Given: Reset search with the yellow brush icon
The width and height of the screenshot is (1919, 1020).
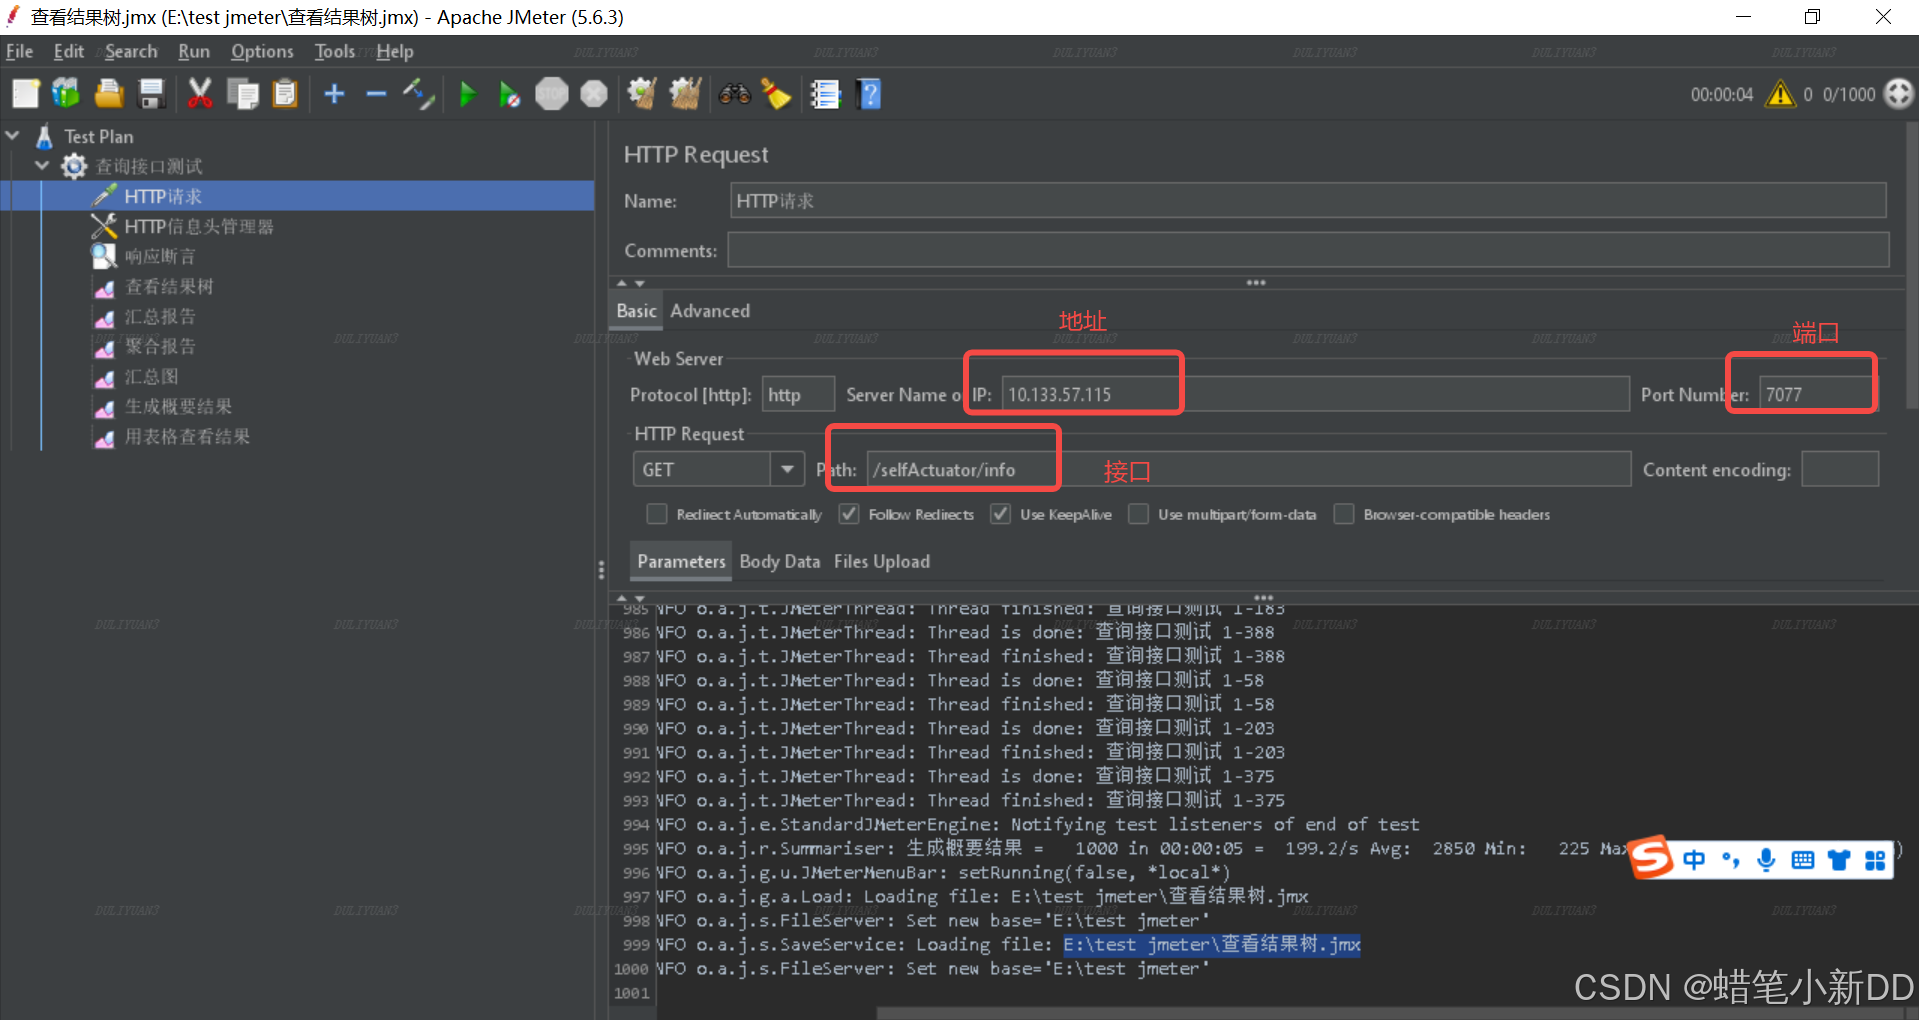Looking at the screenshot, I should tap(777, 94).
